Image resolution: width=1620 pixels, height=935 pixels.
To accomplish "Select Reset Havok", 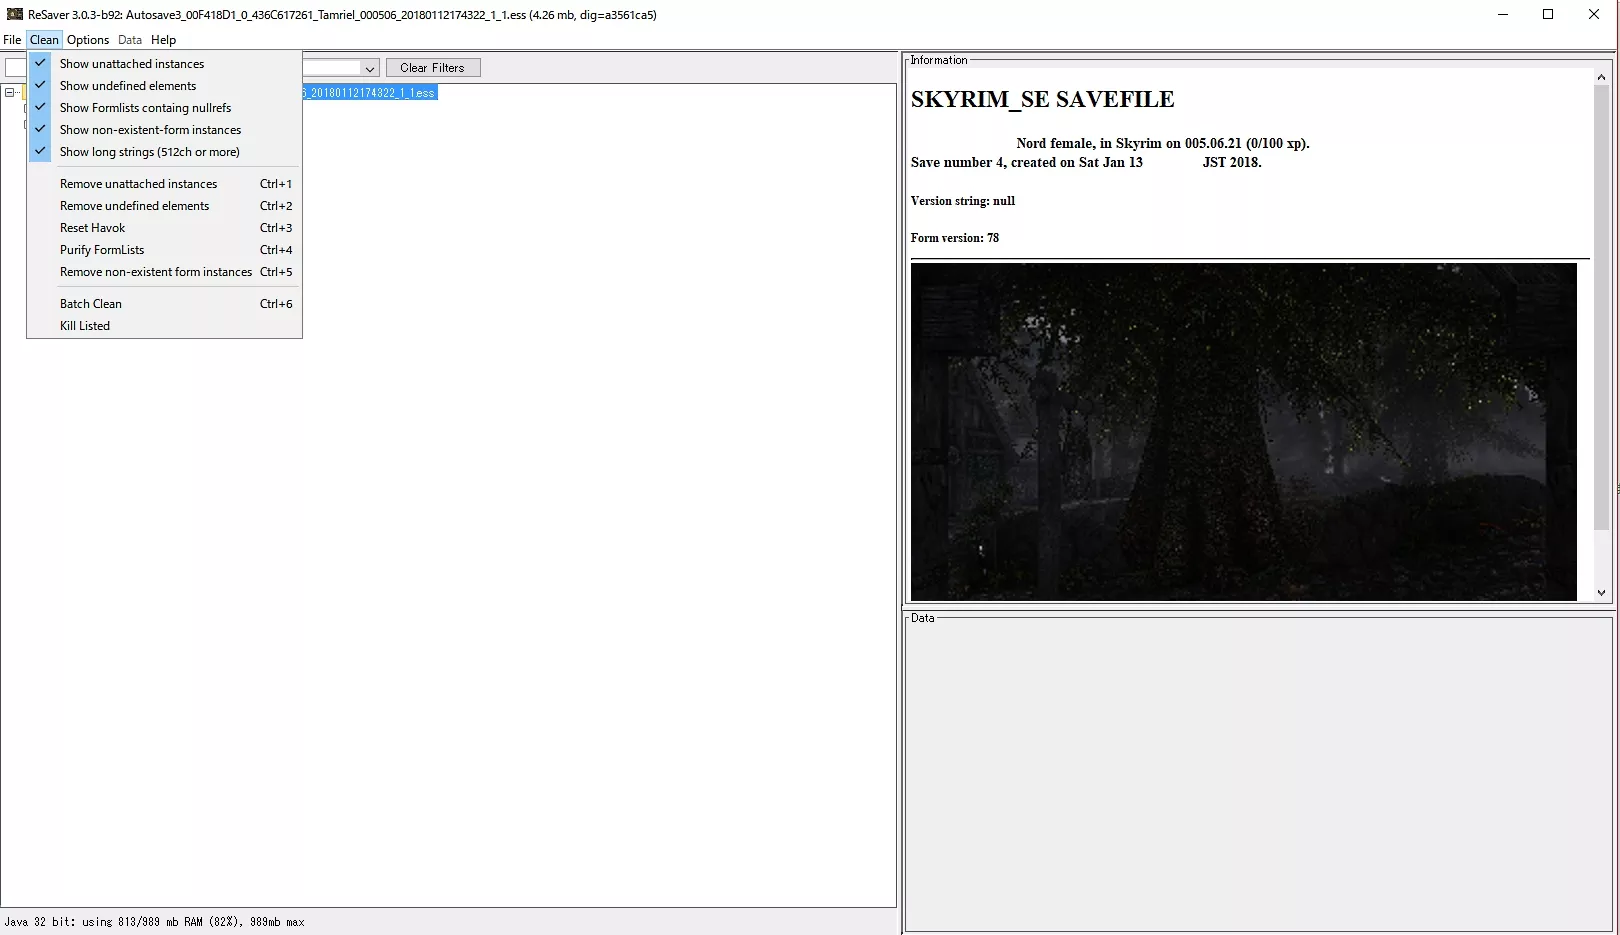I will pyautogui.click(x=165, y=228).
